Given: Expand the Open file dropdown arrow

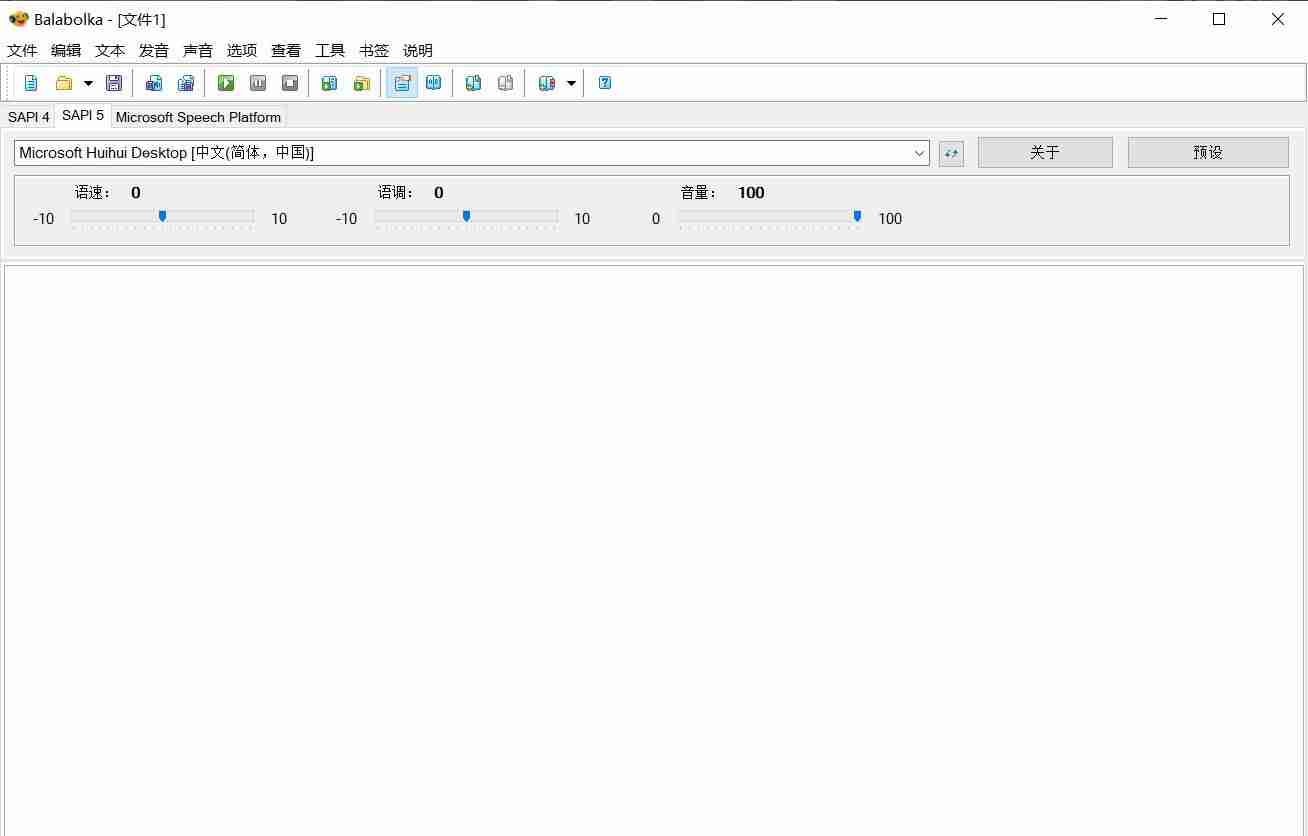Looking at the screenshot, I should tap(88, 83).
